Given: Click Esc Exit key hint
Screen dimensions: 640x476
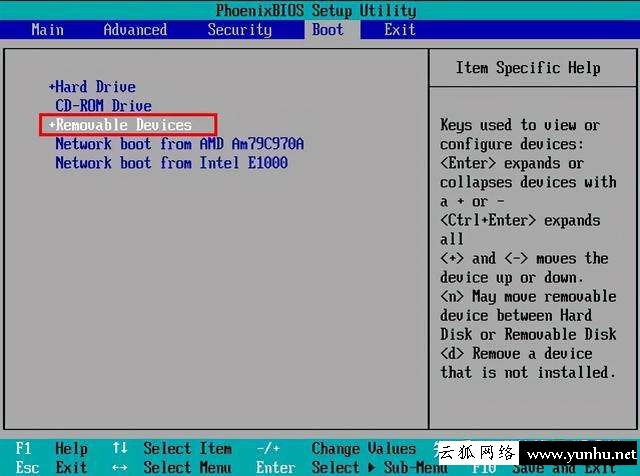Looking at the screenshot, I should [x=51, y=467].
